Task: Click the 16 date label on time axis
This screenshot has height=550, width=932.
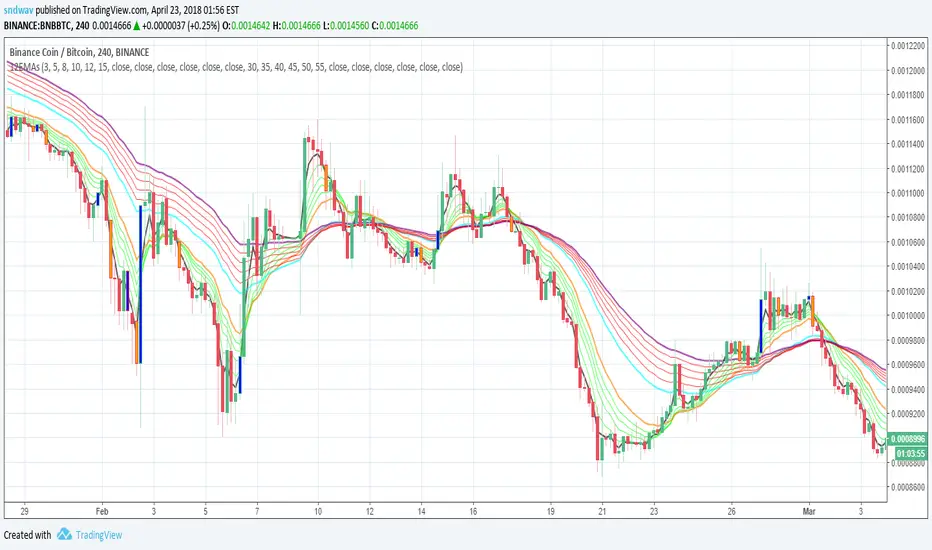Action: (473, 511)
